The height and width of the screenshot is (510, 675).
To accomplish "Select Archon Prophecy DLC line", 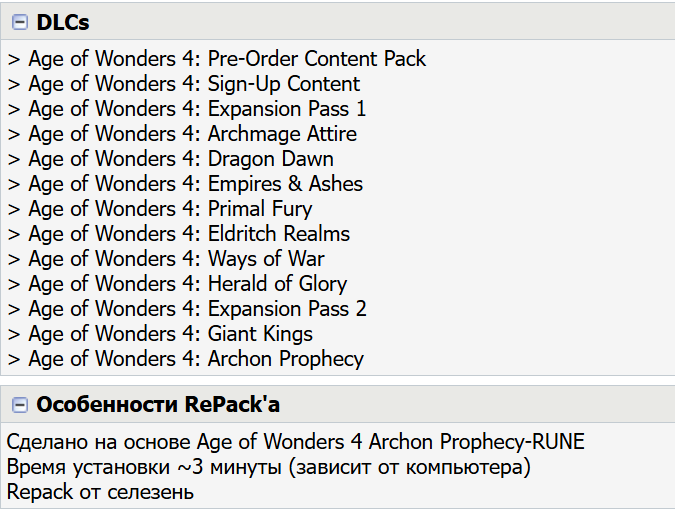I will click(186, 359).
